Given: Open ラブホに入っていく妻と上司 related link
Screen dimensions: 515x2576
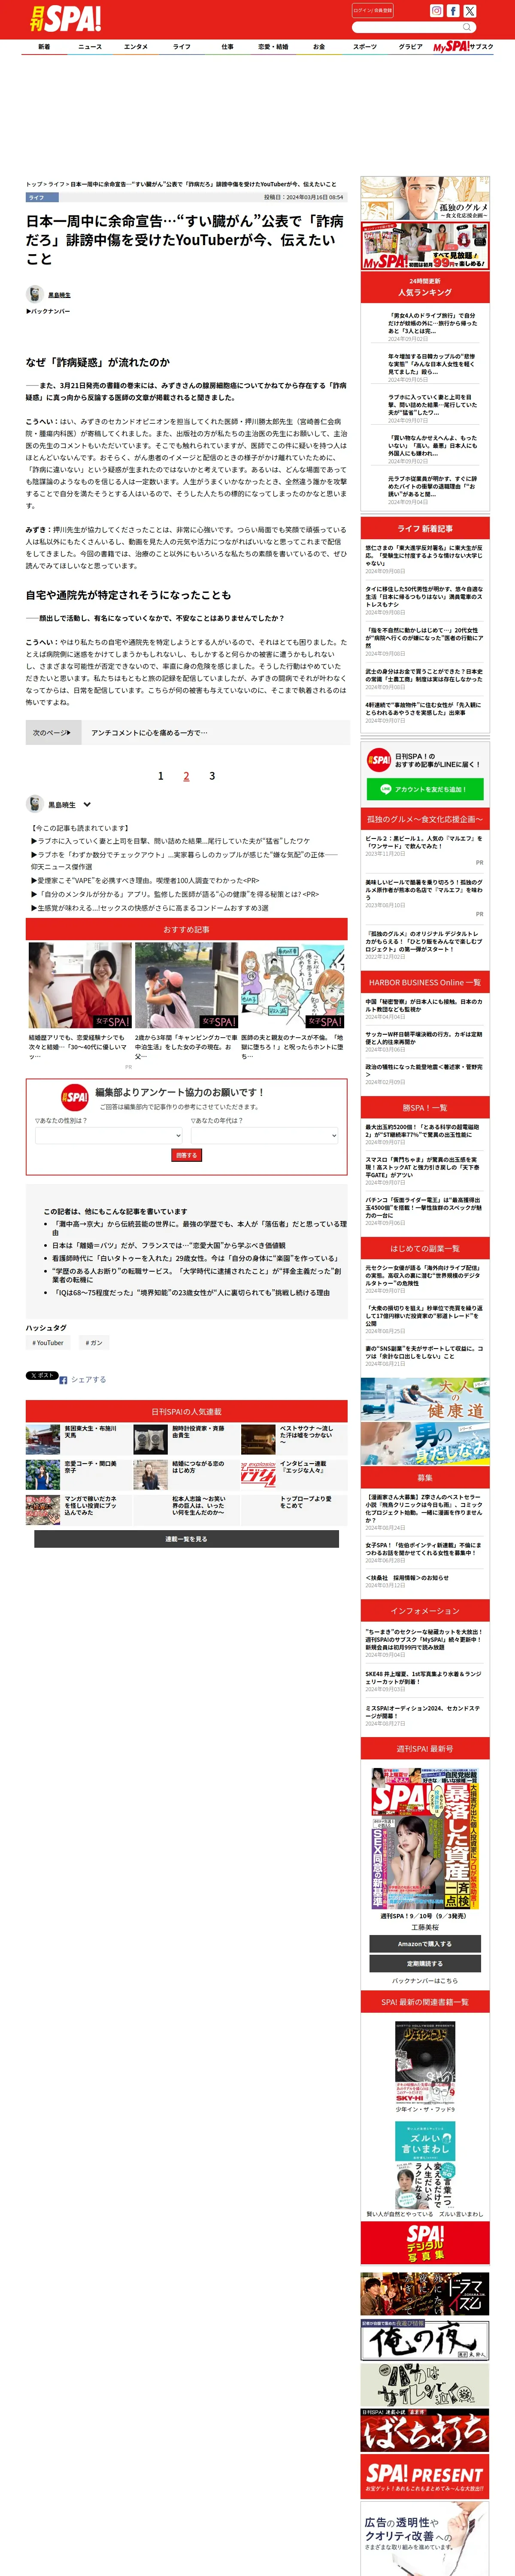Looking at the screenshot, I should tap(170, 841).
